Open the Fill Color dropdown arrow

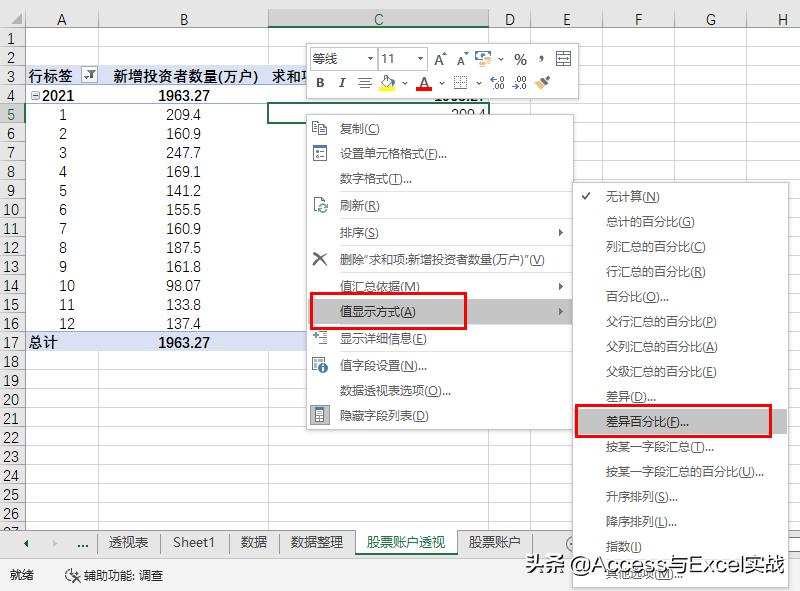click(404, 83)
